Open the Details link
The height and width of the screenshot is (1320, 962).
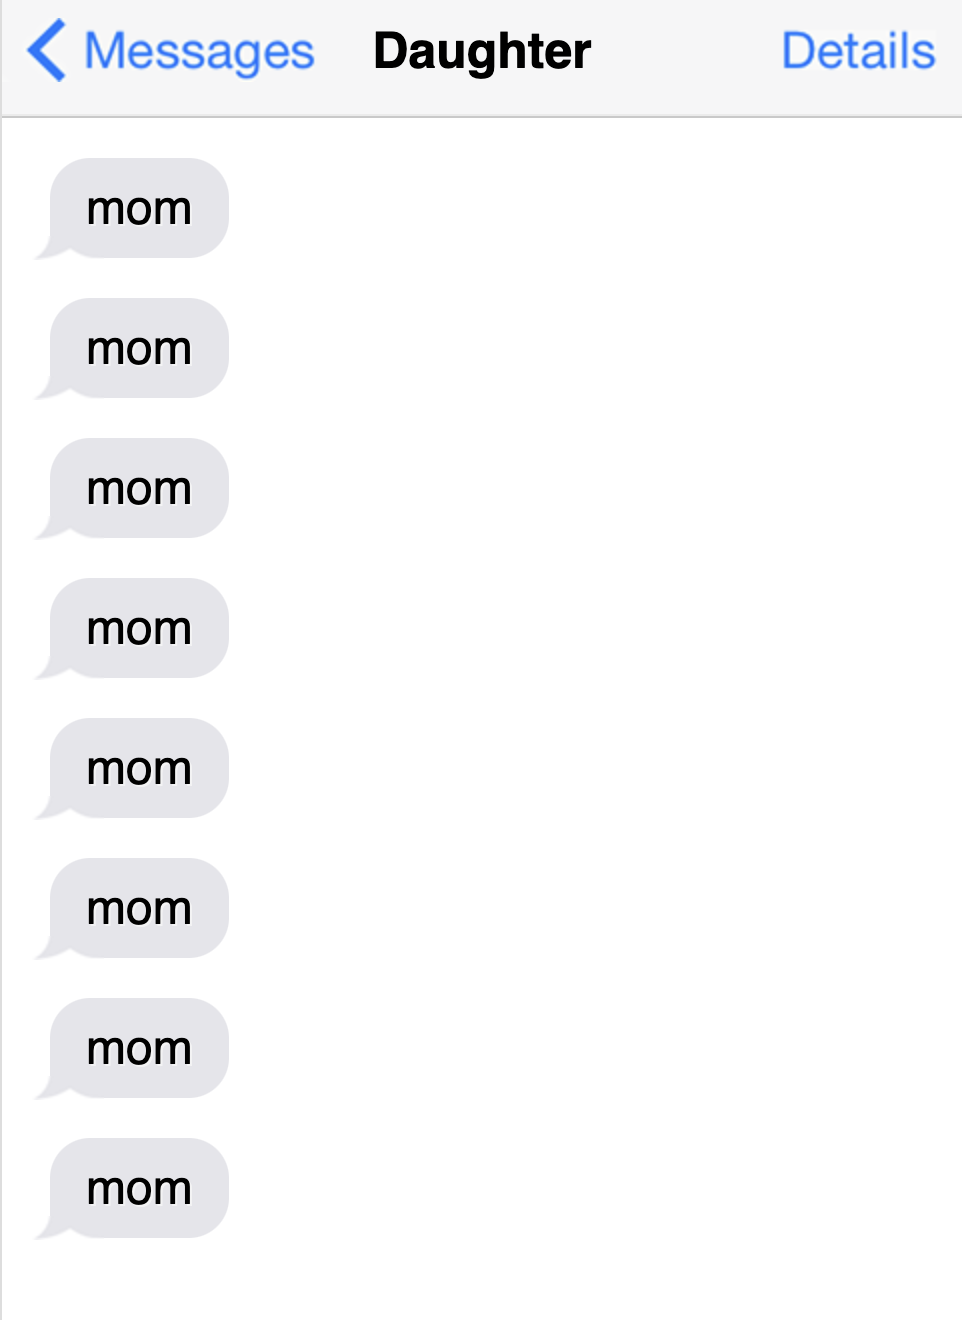[858, 51]
